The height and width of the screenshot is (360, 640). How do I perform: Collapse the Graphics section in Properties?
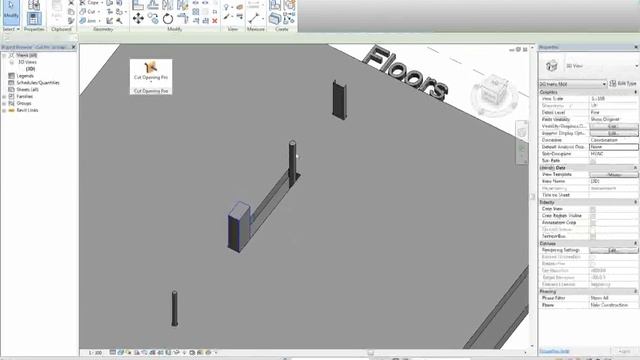[635, 93]
